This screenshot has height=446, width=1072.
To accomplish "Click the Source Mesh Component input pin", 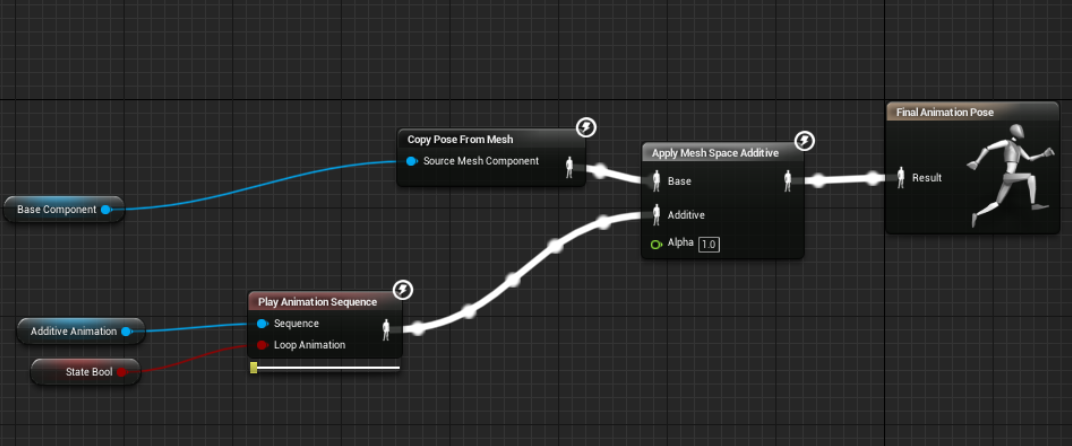I will click(411, 161).
